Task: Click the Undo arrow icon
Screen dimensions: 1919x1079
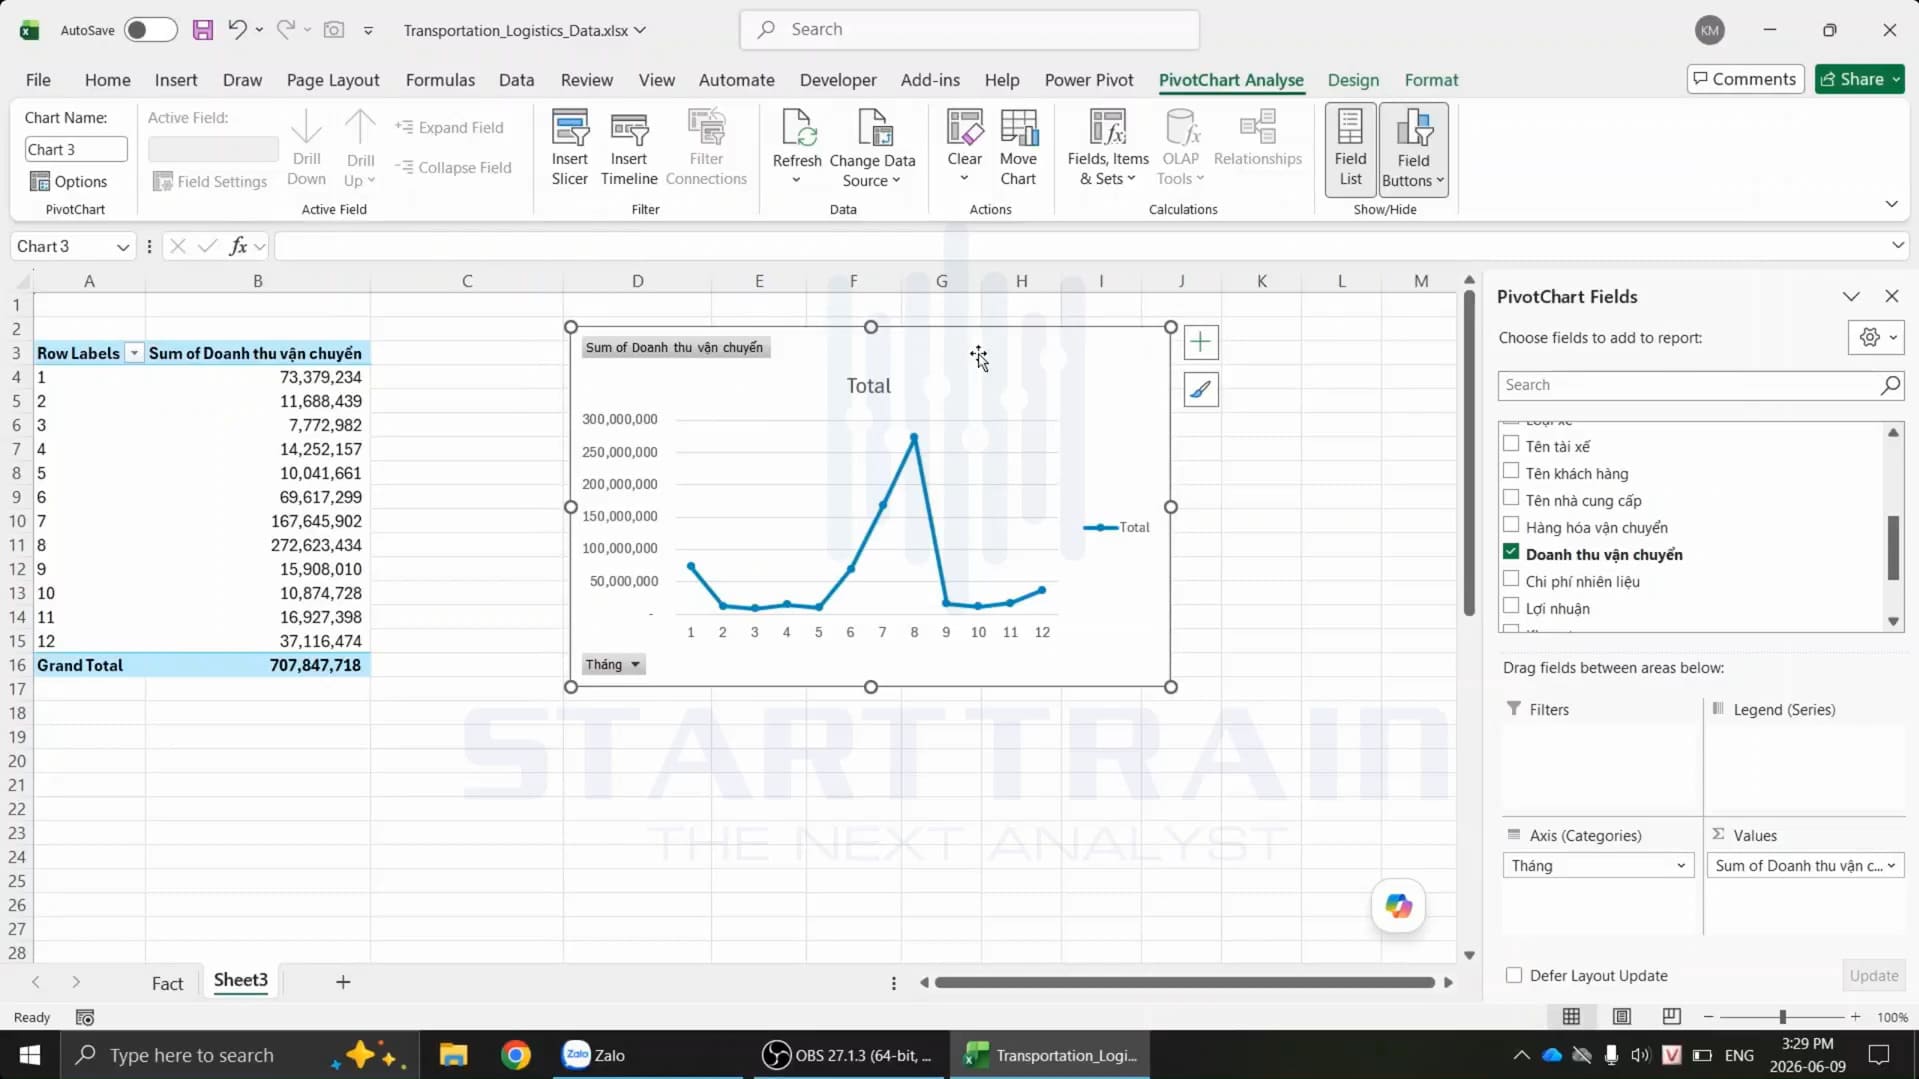Action: pyautogui.click(x=237, y=30)
